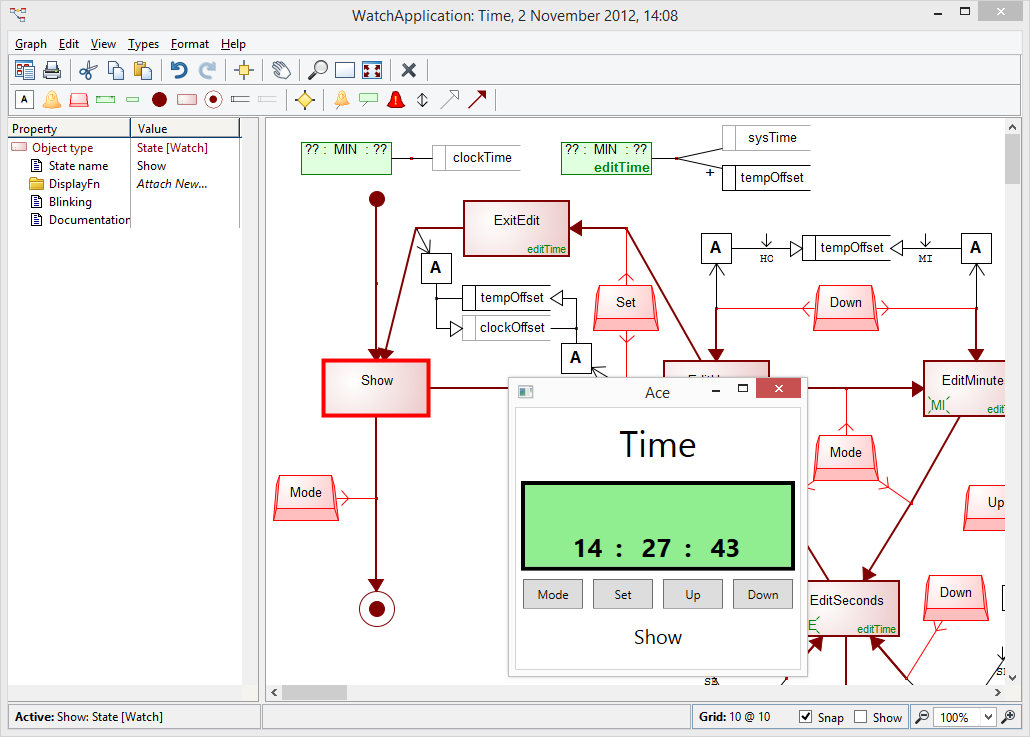Click the Delete X icon in toolbar

click(409, 70)
